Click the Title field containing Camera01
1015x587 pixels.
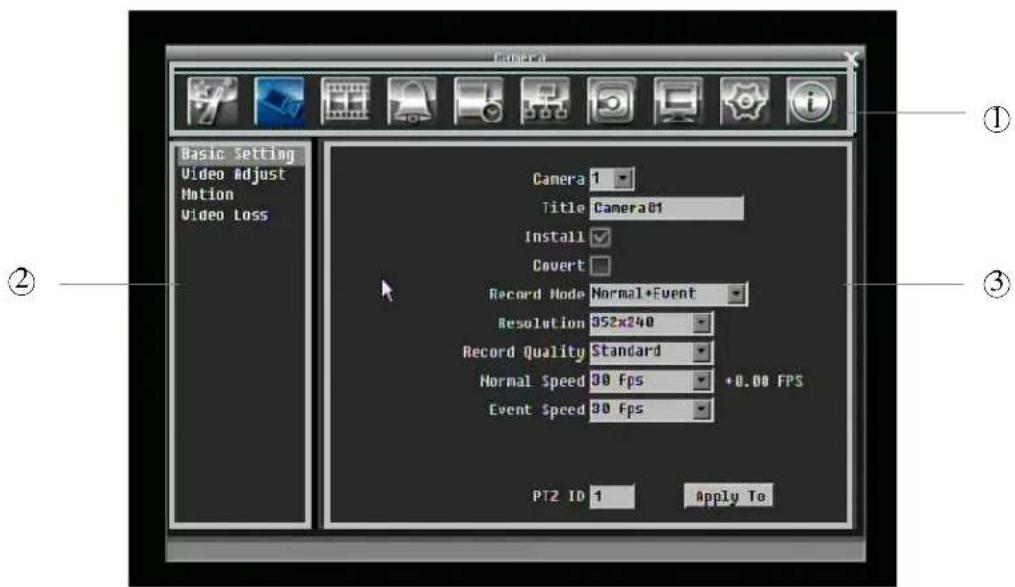(667, 208)
